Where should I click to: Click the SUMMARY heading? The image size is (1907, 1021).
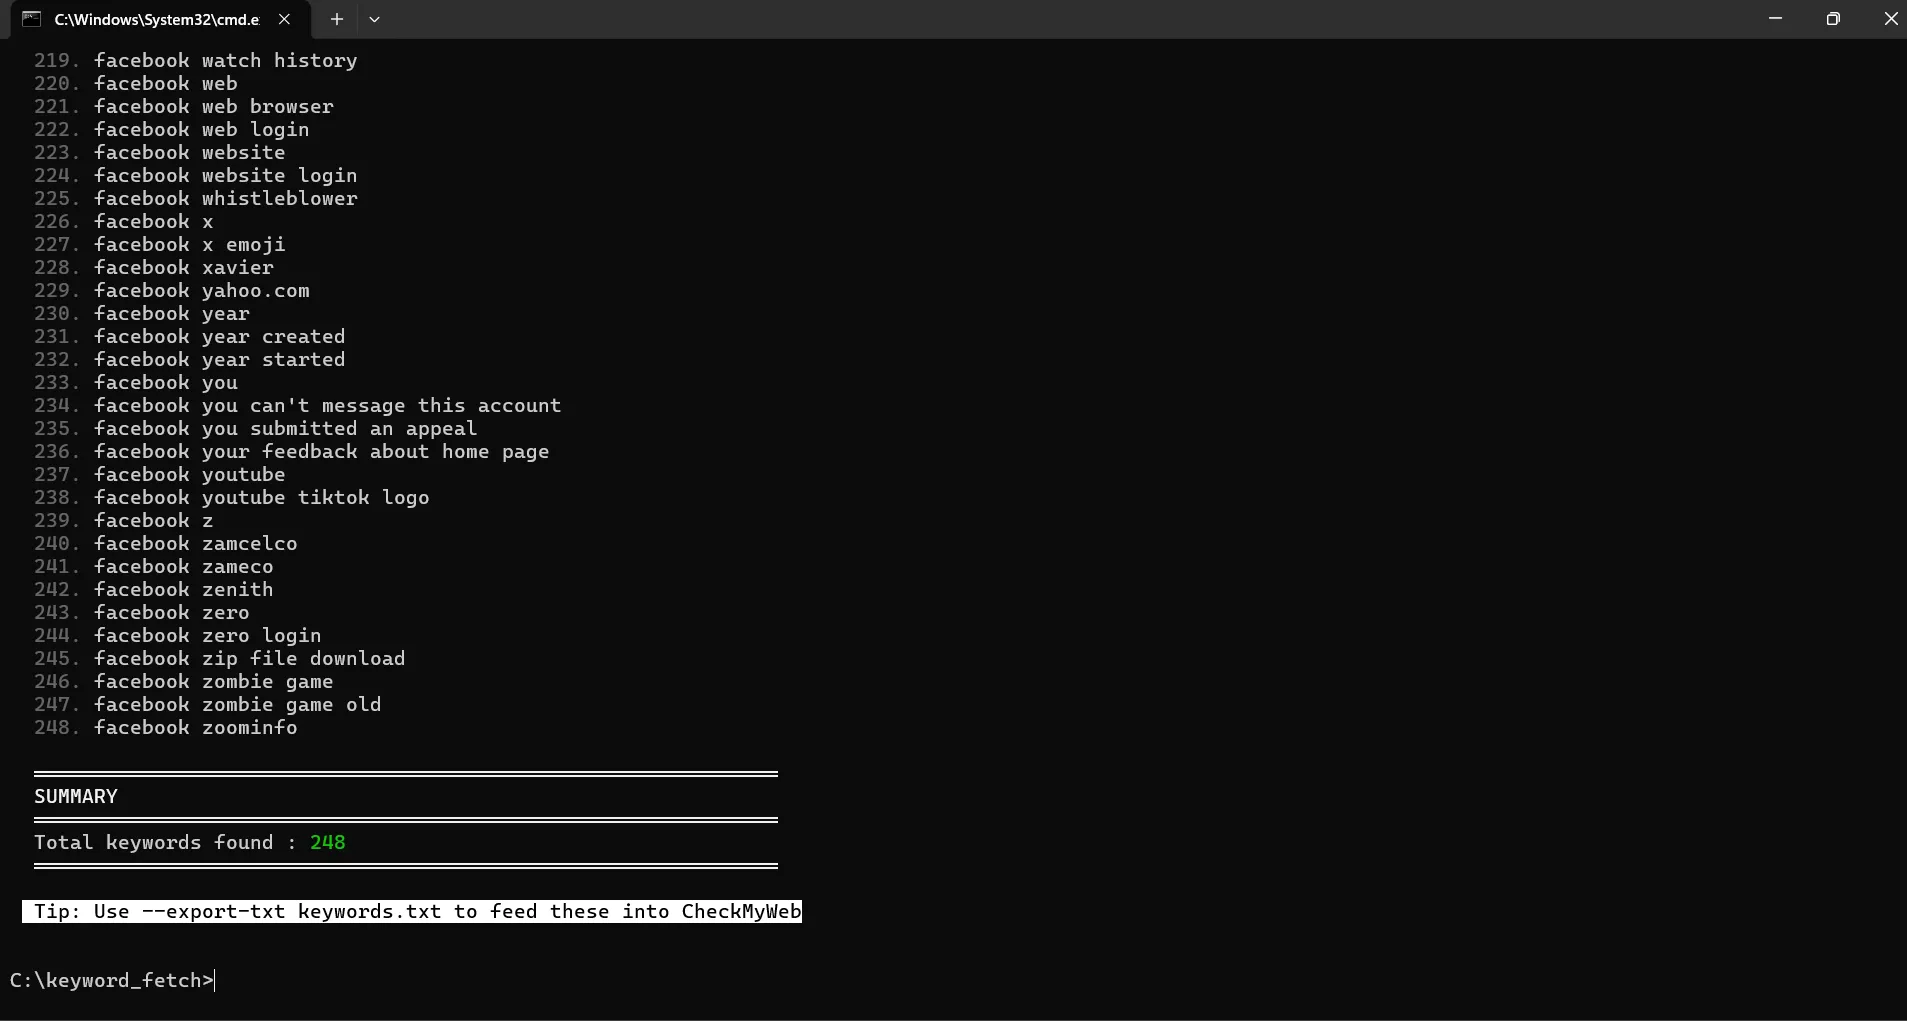(76, 797)
